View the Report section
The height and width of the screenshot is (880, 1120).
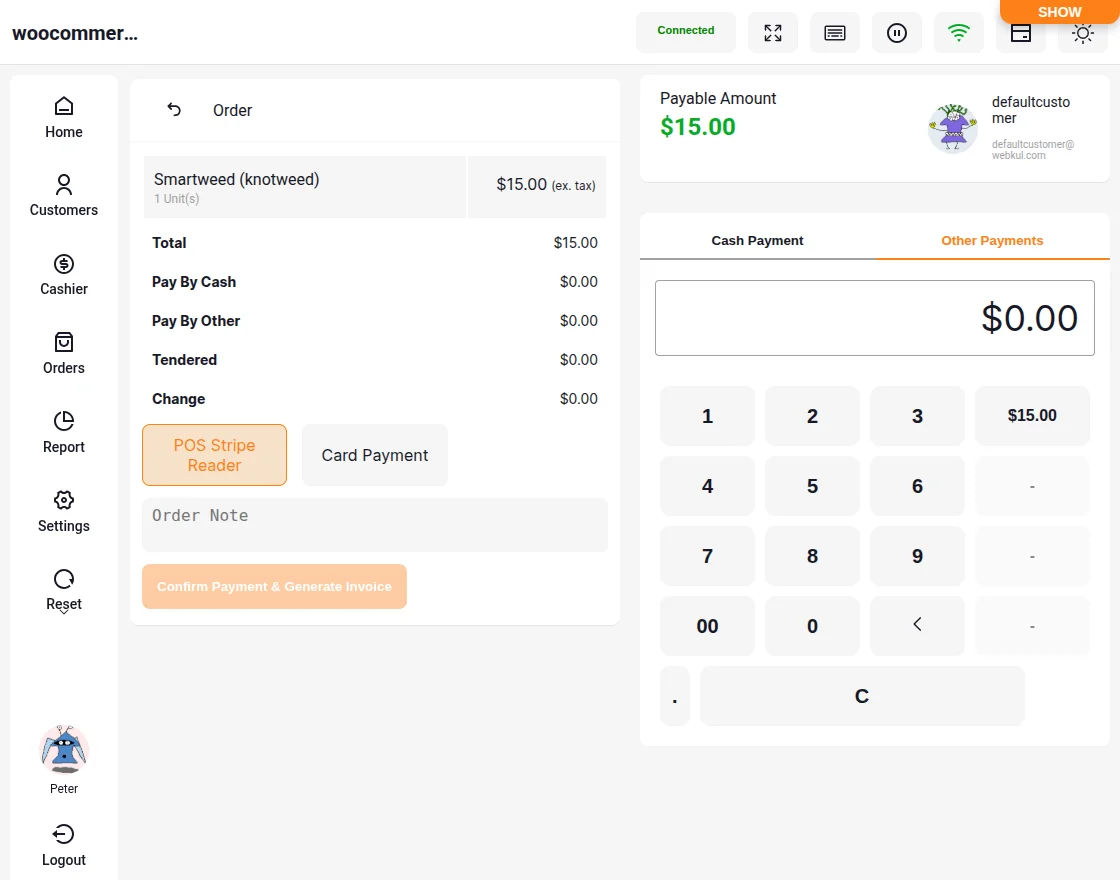coord(63,430)
